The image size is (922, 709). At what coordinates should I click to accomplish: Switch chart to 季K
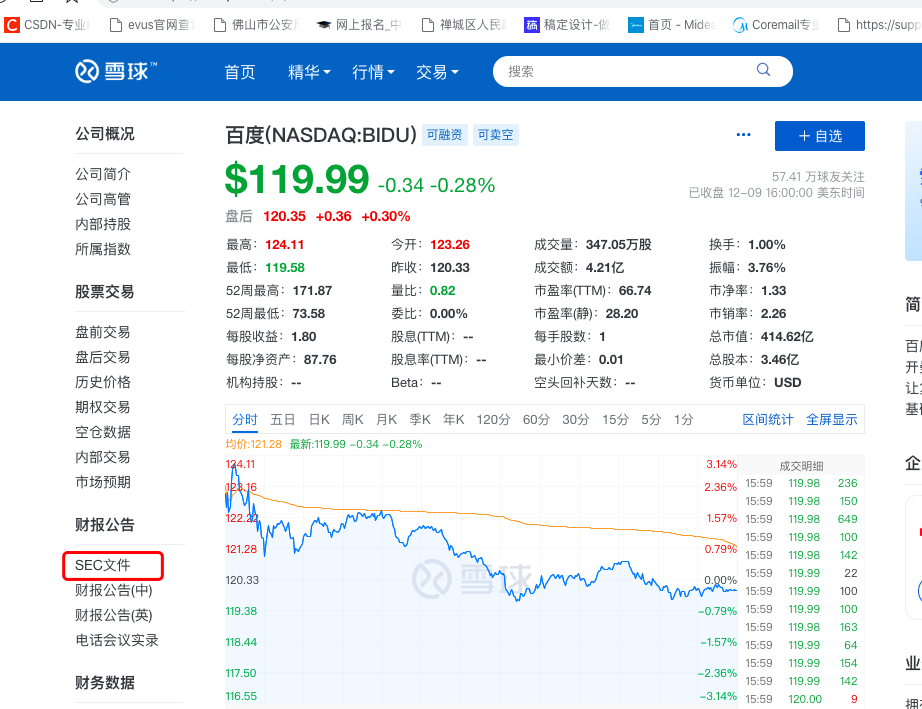(x=420, y=419)
